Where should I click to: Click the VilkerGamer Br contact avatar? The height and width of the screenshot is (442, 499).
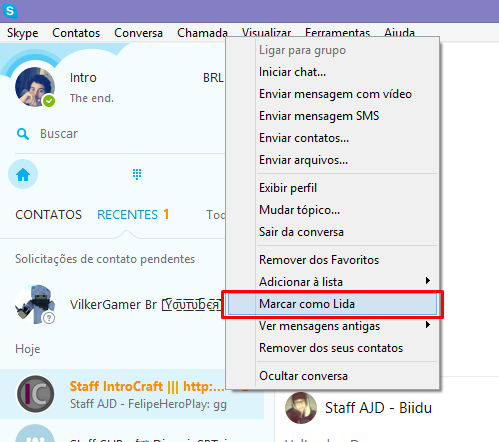coord(35,304)
